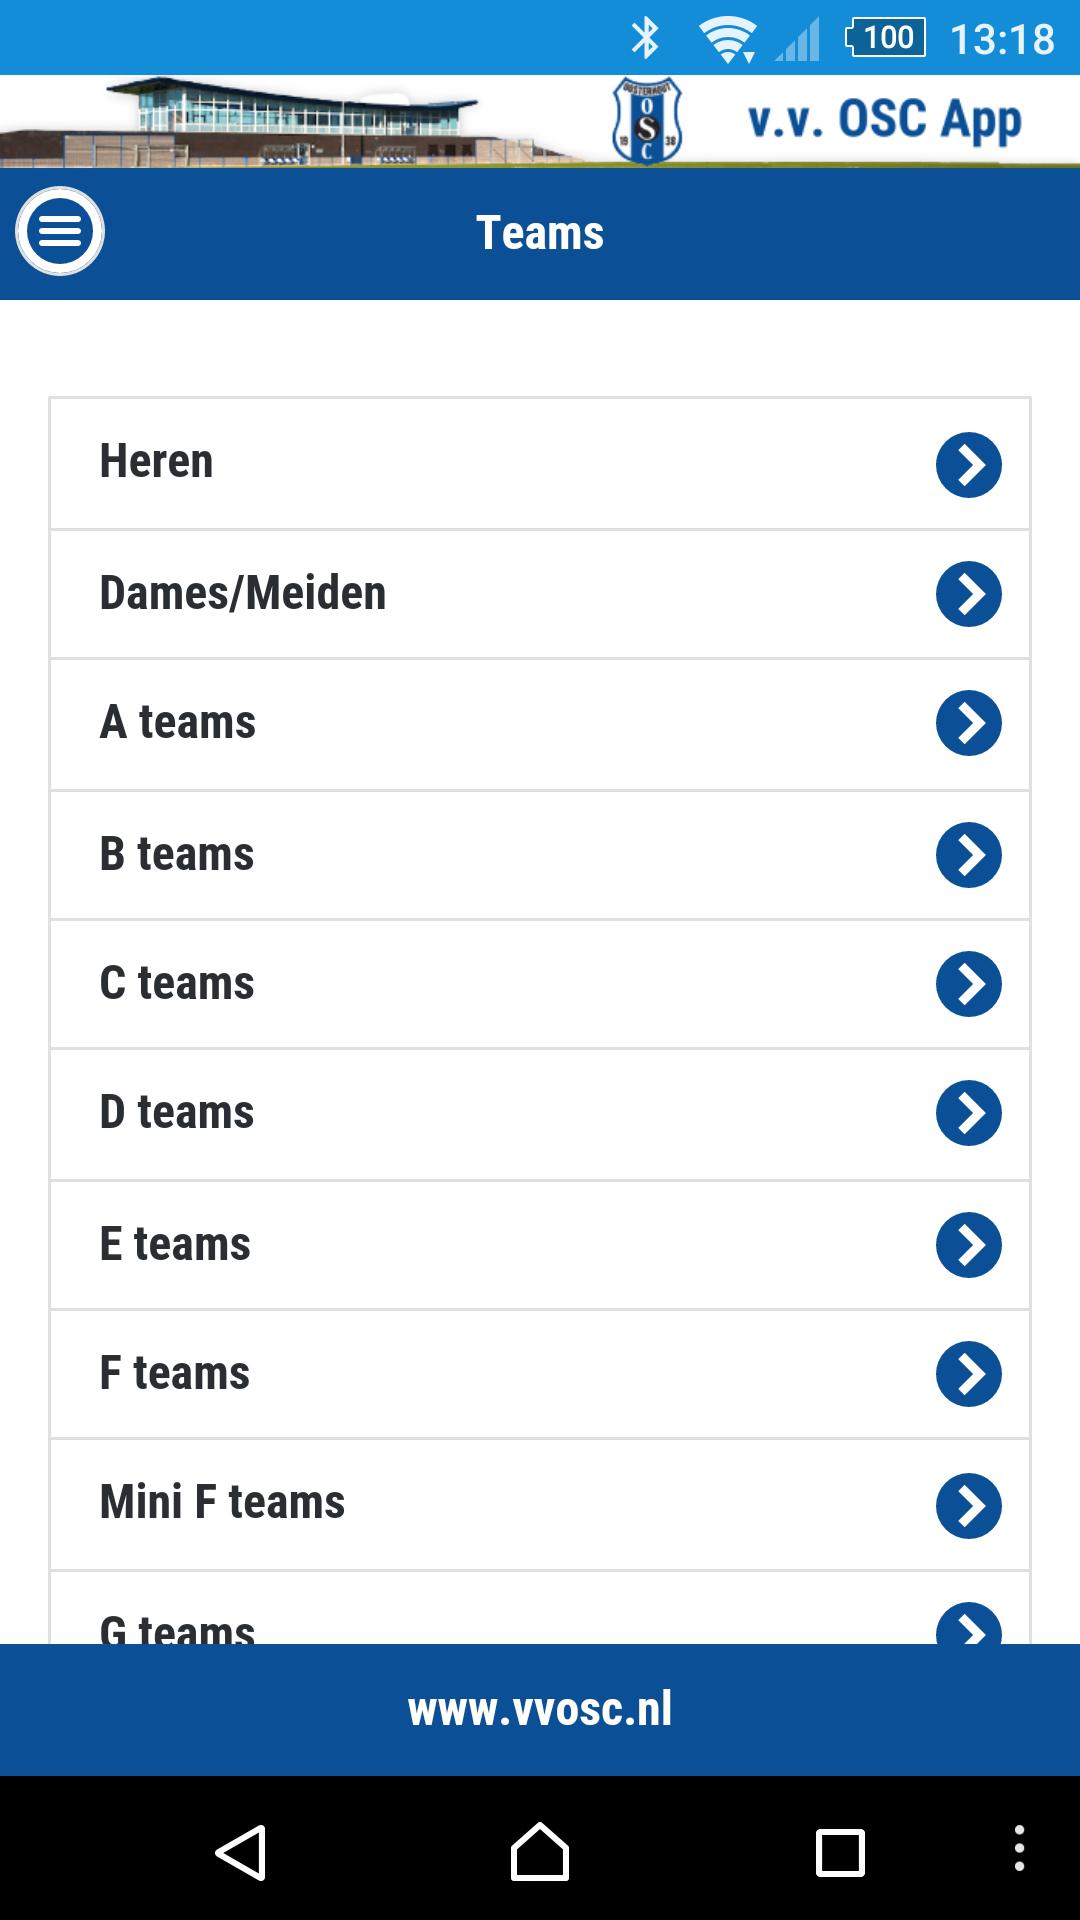Open the E teams list item
The image size is (1080, 1920).
coord(540,1245)
